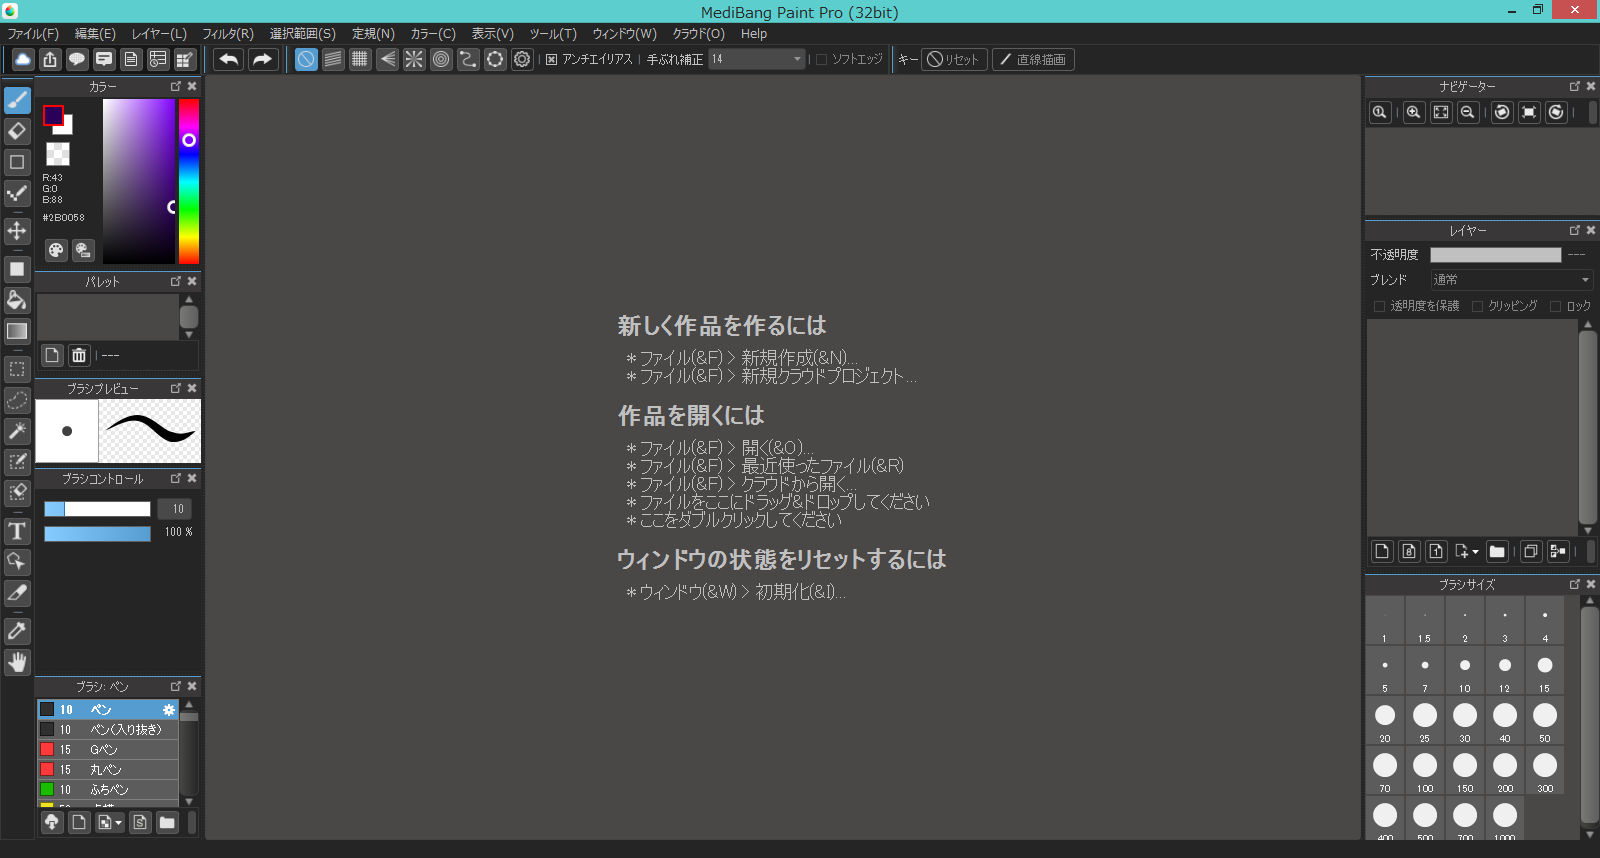
Task: Toggle the アンチエイリアス checkbox
Action: click(x=551, y=60)
